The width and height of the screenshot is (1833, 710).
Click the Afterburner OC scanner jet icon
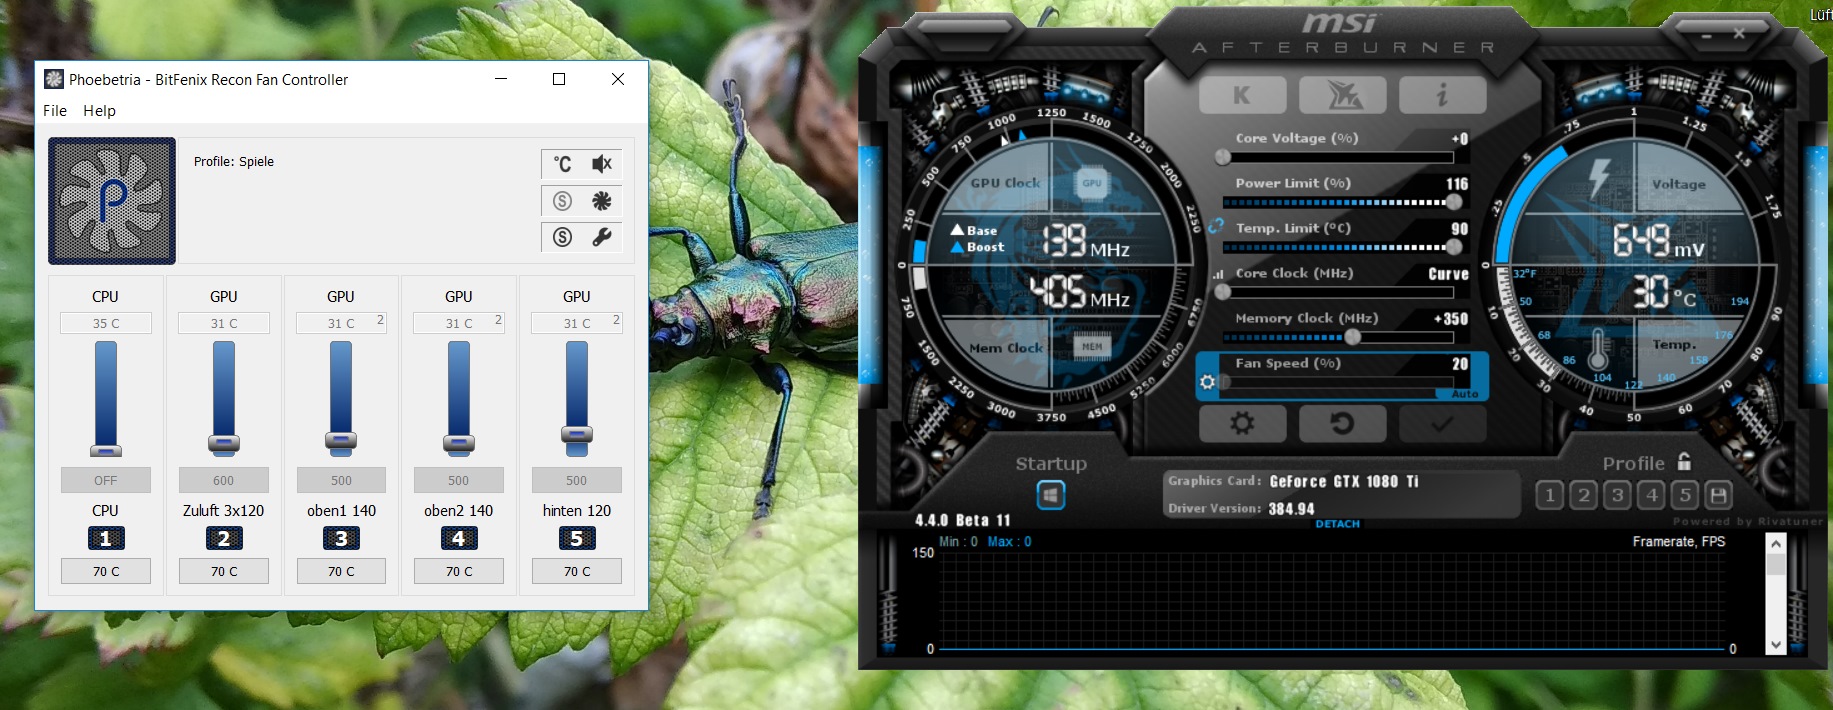point(1342,95)
